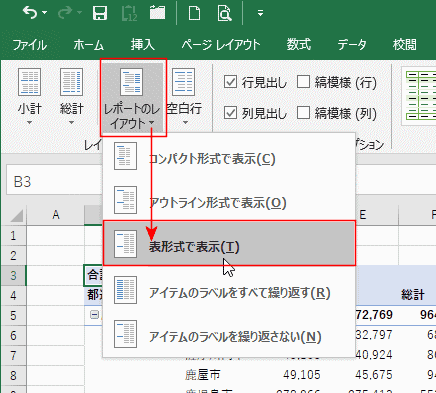Image resolution: width=436 pixels, height=393 pixels.
Task: Click the New blank document icon
Action: [x=195, y=14]
